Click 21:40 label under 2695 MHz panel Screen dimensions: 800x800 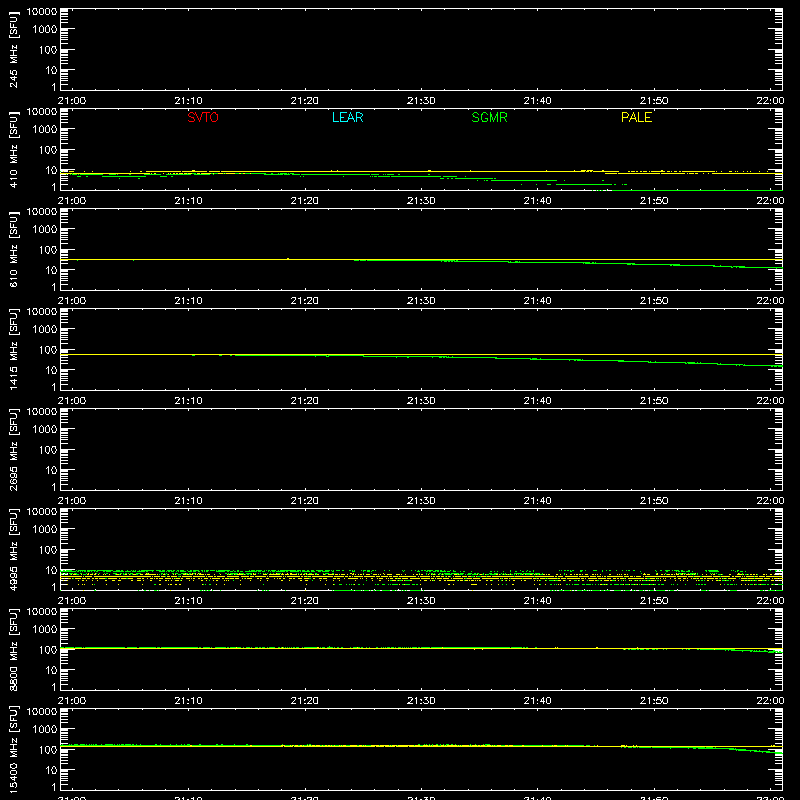tap(537, 501)
